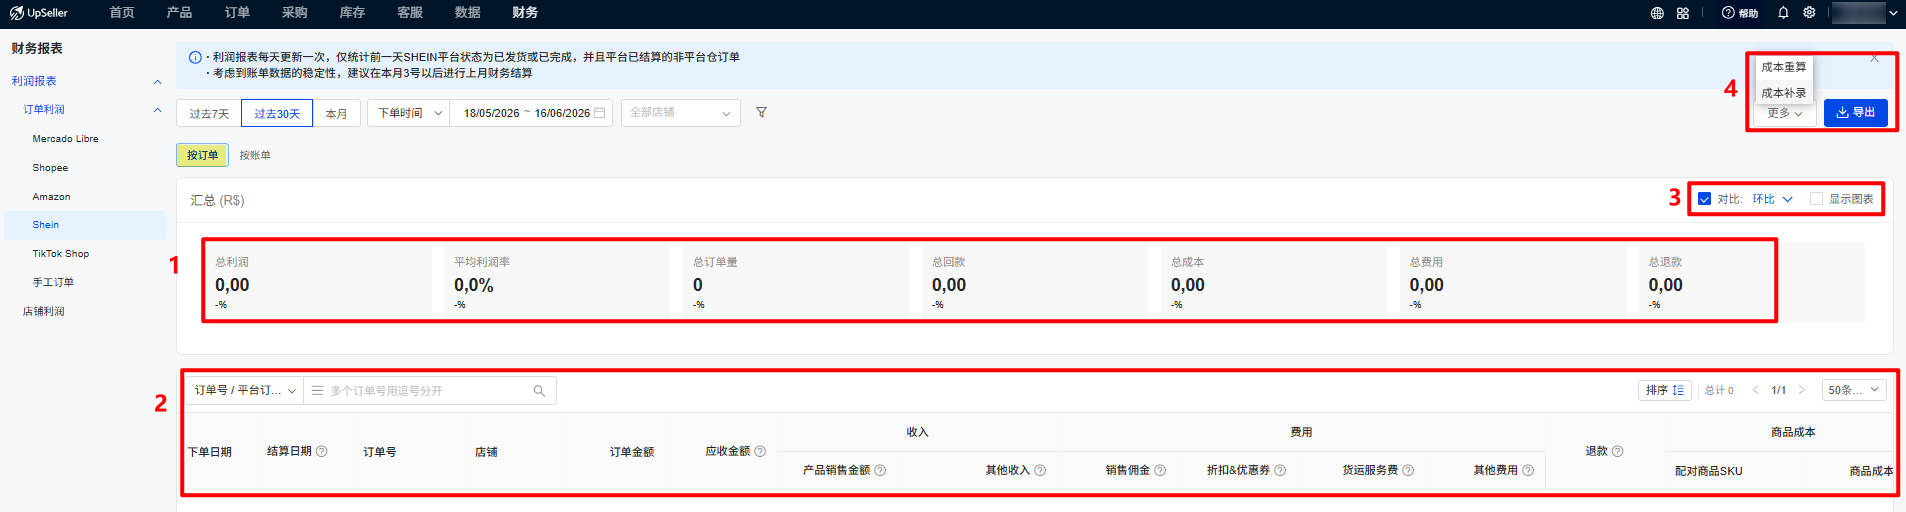
Task: Click the help icon next to 销售佣金
Action: (x=1160, y=470)
